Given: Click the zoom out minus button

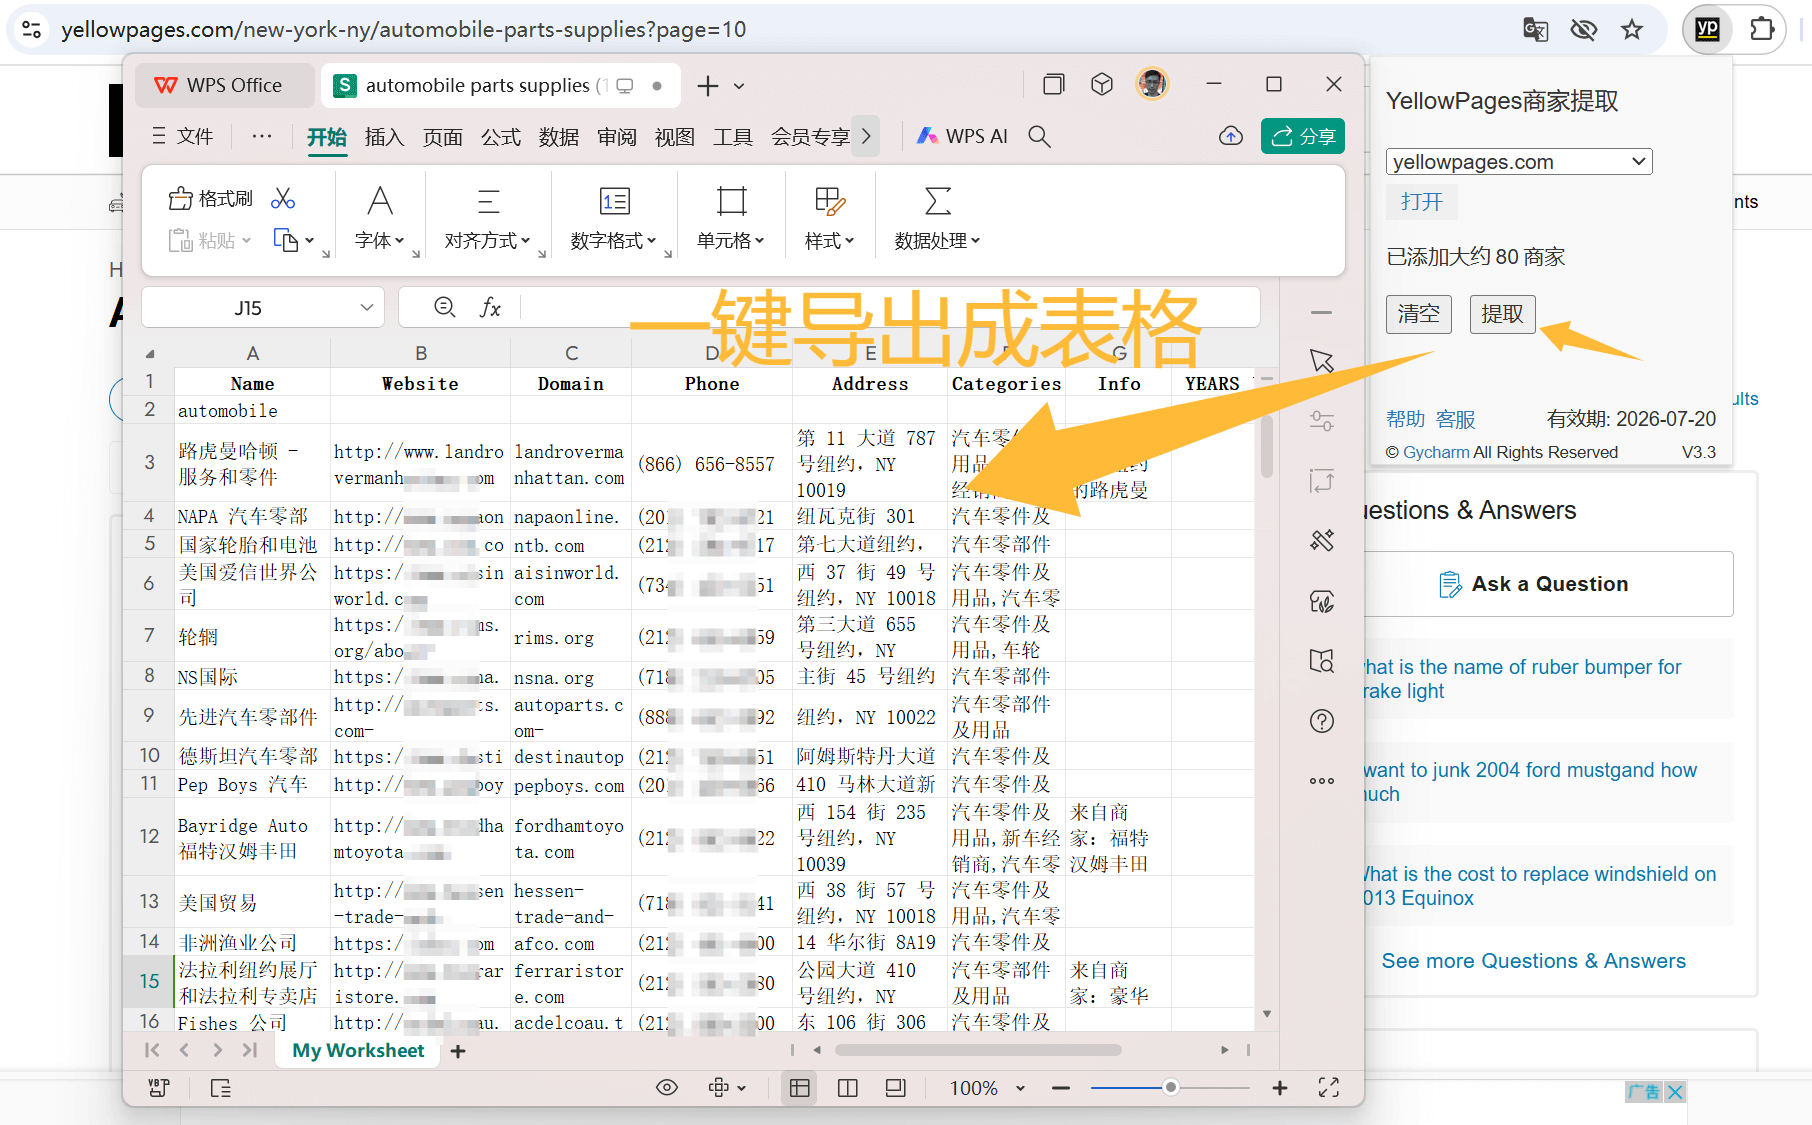Looking at the screenshot, I should tap(1061, 1087).
